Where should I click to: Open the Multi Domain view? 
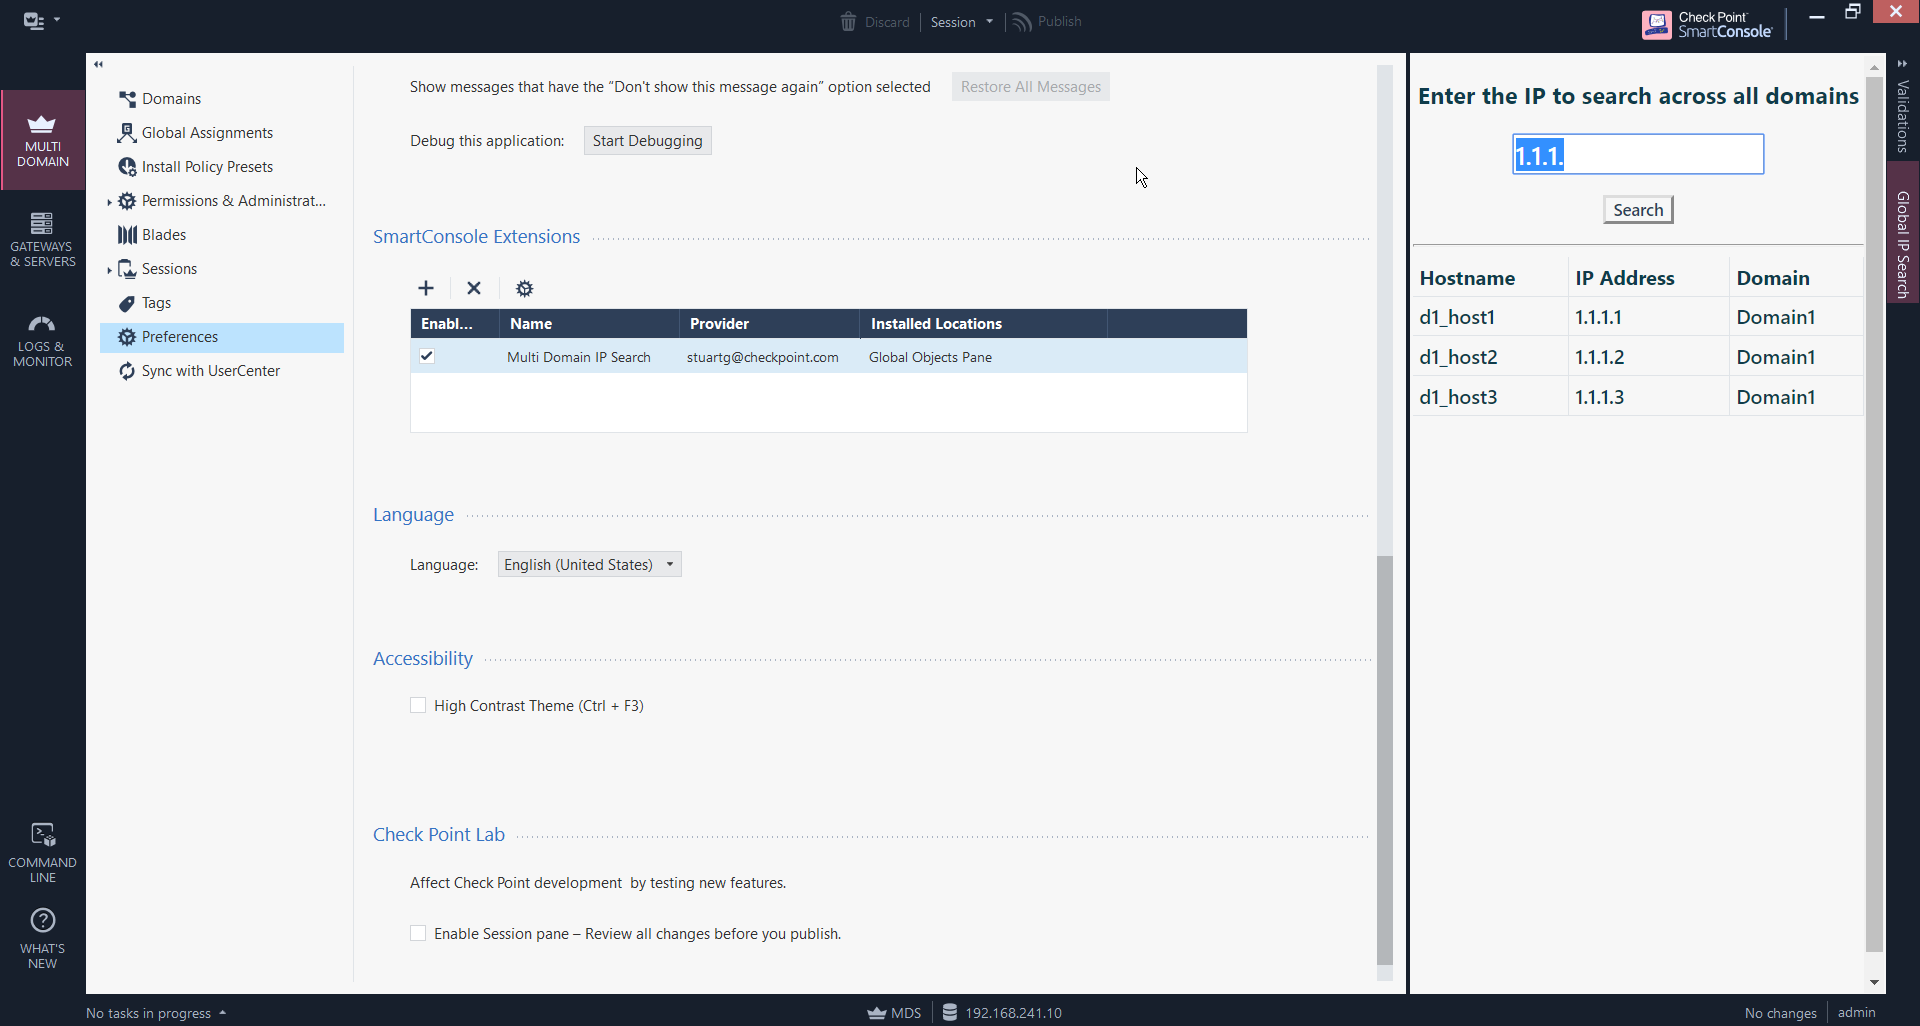tap(42, 140)
